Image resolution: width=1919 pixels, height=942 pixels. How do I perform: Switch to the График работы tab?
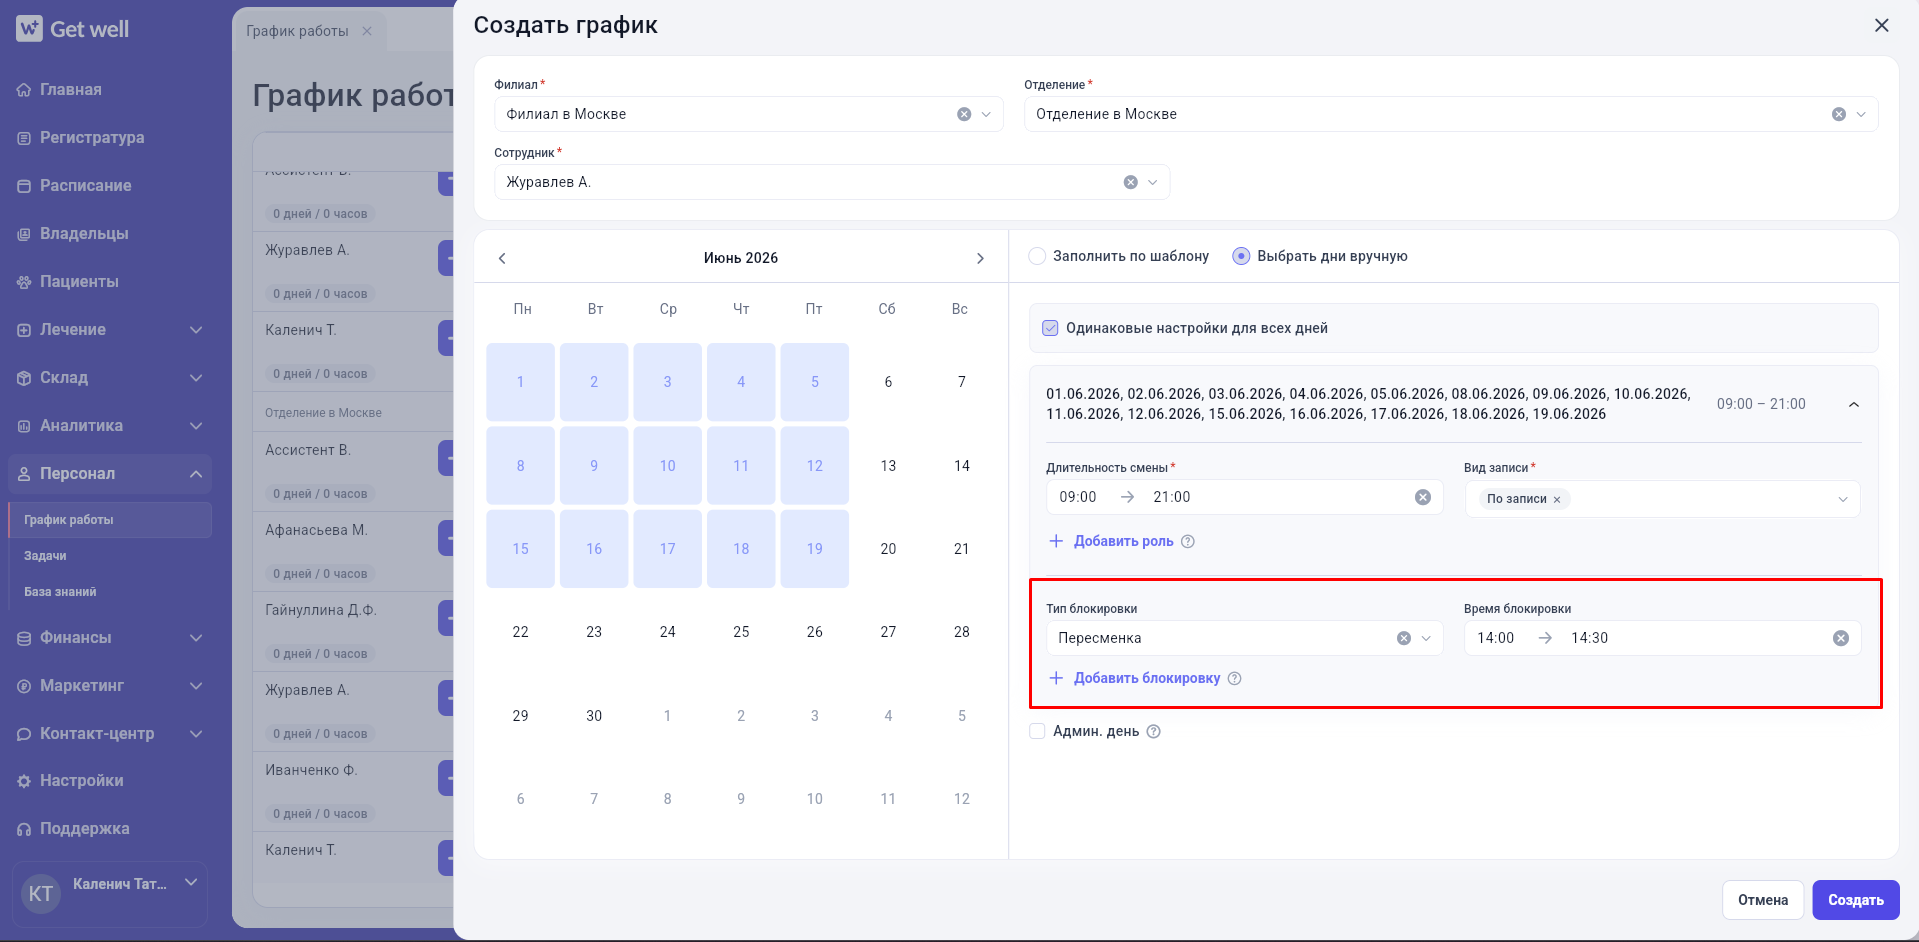[297, 31]
